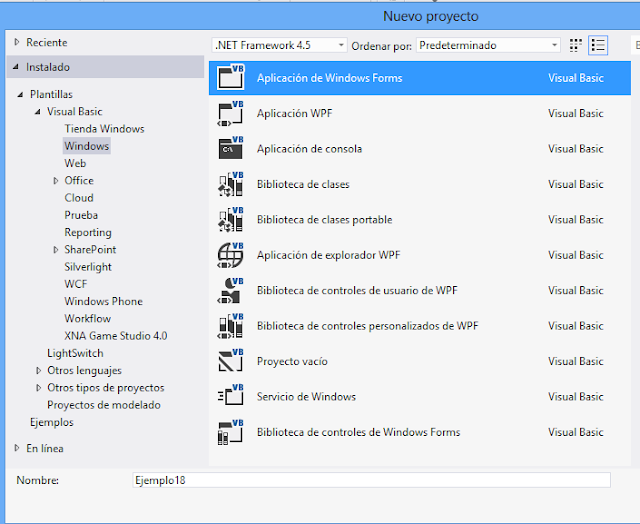Select the Windows category under Visual Basic
The image size is (640, 524).
[87, 146]
